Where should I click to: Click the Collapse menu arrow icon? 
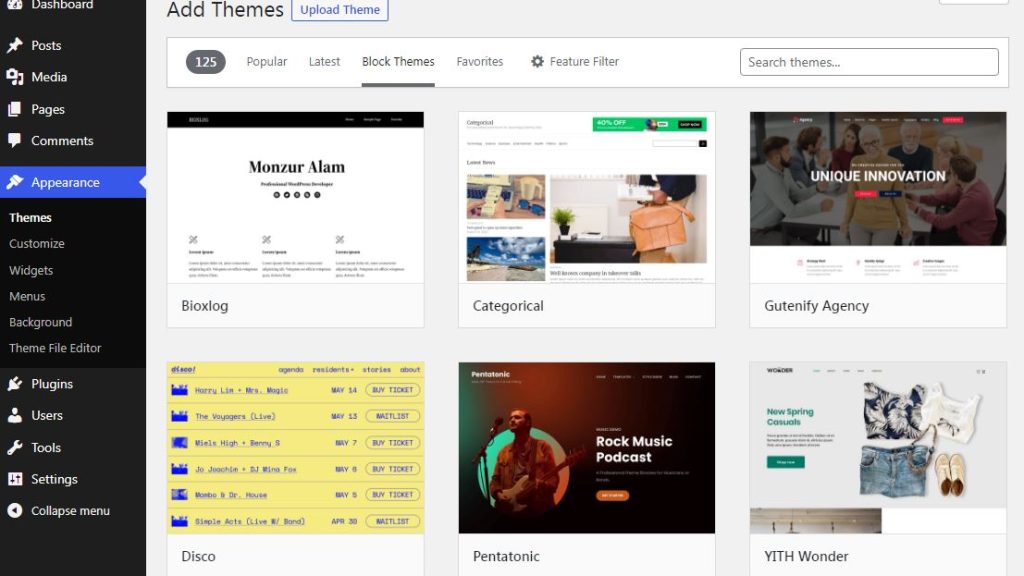(14, 511)
